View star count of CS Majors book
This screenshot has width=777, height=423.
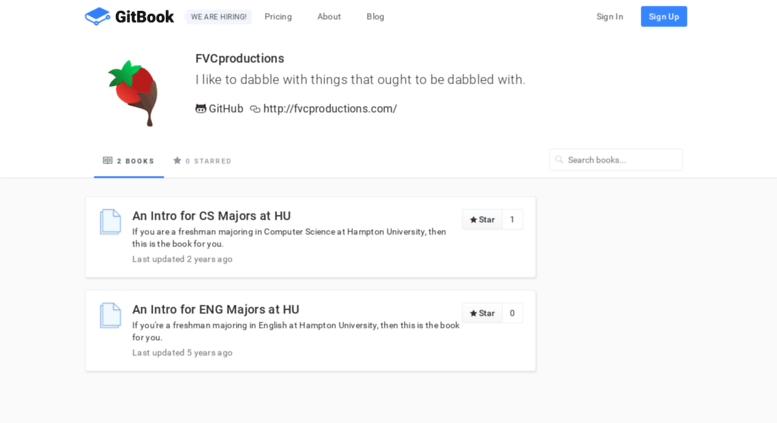512,219
